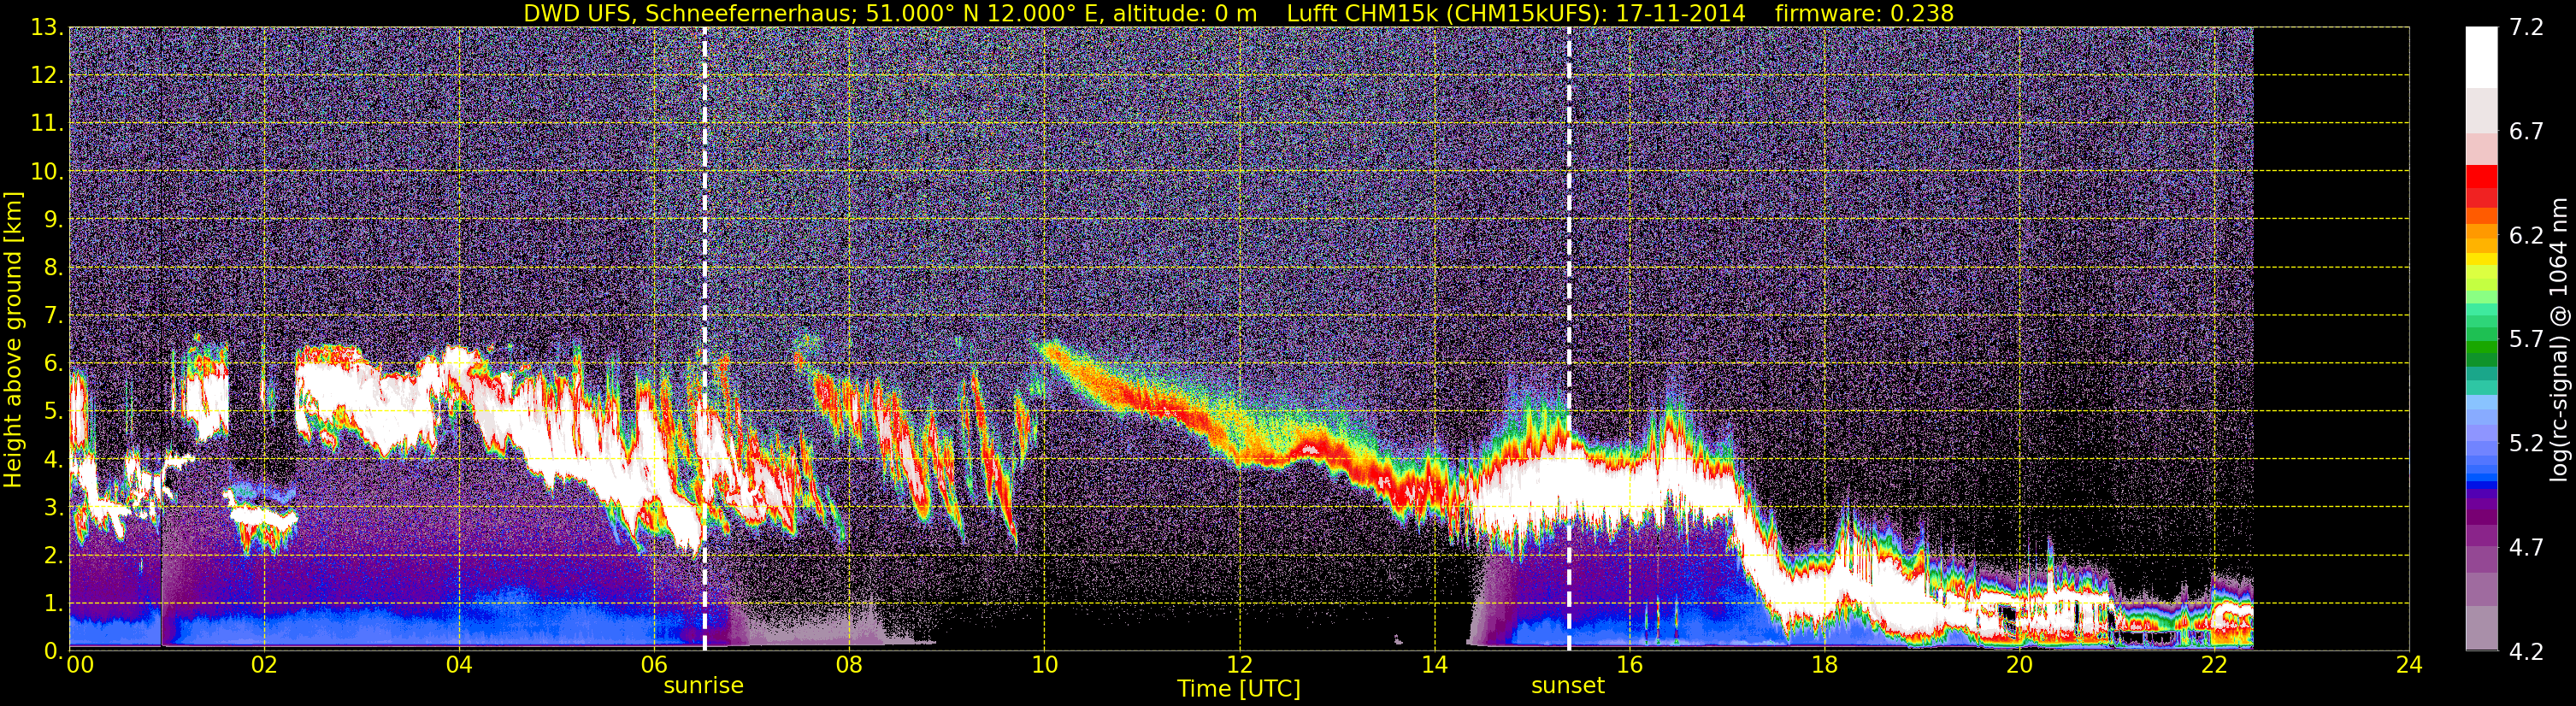Click time axis tick '24'
2576x706 pixels.
[2409, 666]
